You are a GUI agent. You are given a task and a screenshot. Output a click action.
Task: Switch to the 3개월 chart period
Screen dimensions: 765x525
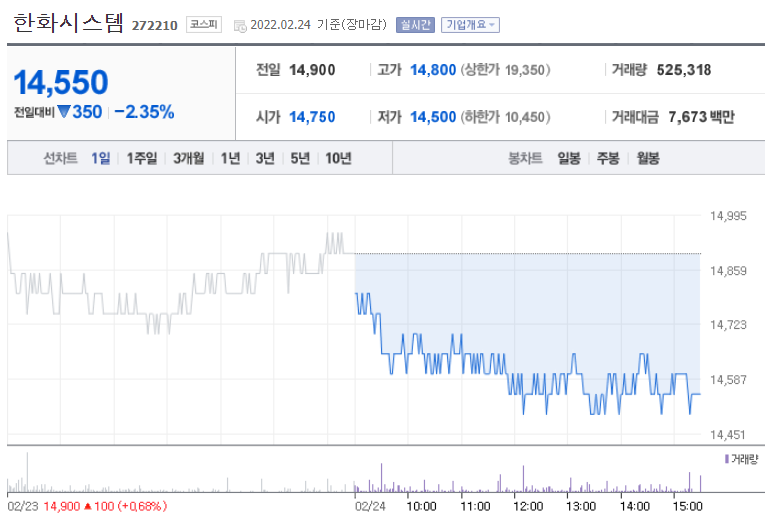189,158
